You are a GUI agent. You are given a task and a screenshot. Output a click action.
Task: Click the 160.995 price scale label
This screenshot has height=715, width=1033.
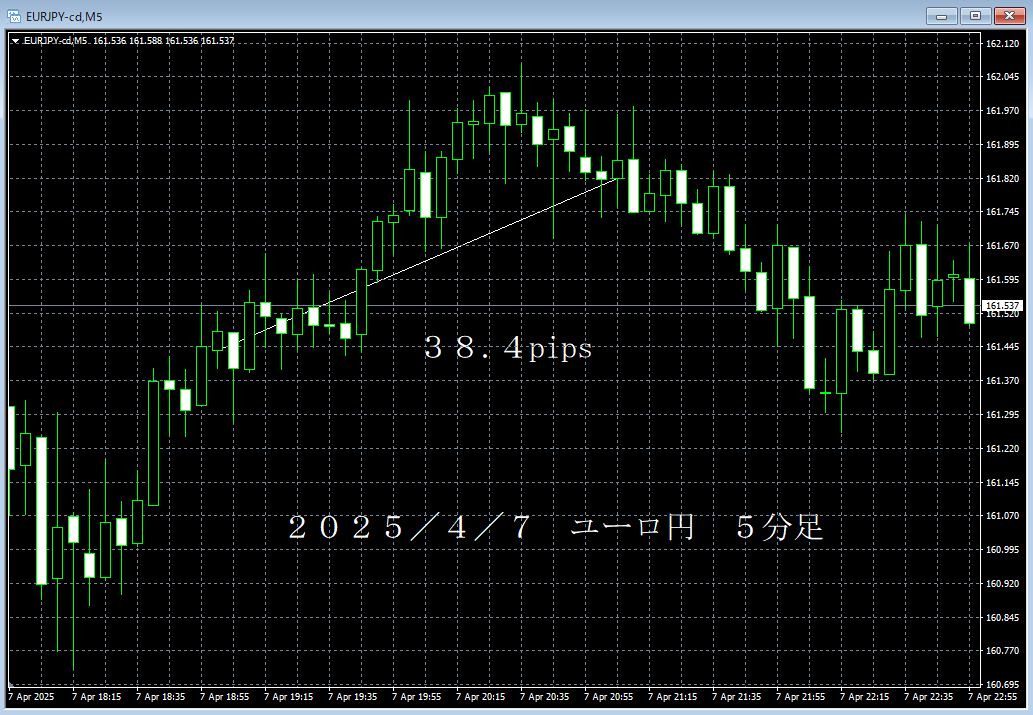[x=1002, y=550]
